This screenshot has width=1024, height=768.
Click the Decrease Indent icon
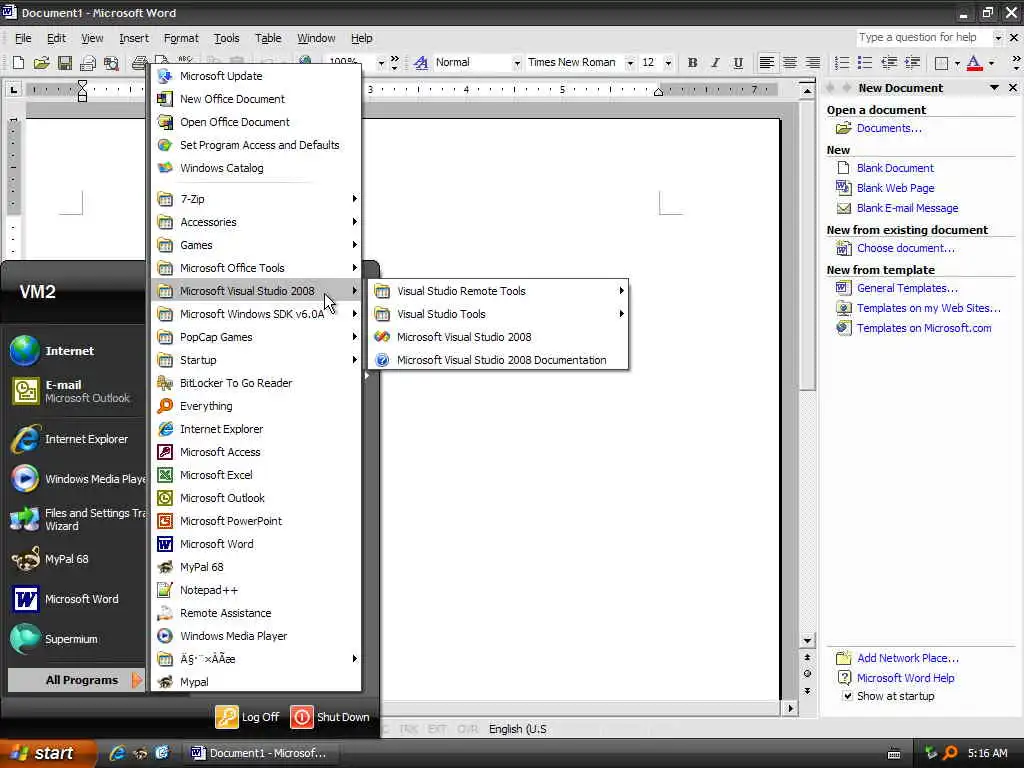coord(889,63)
